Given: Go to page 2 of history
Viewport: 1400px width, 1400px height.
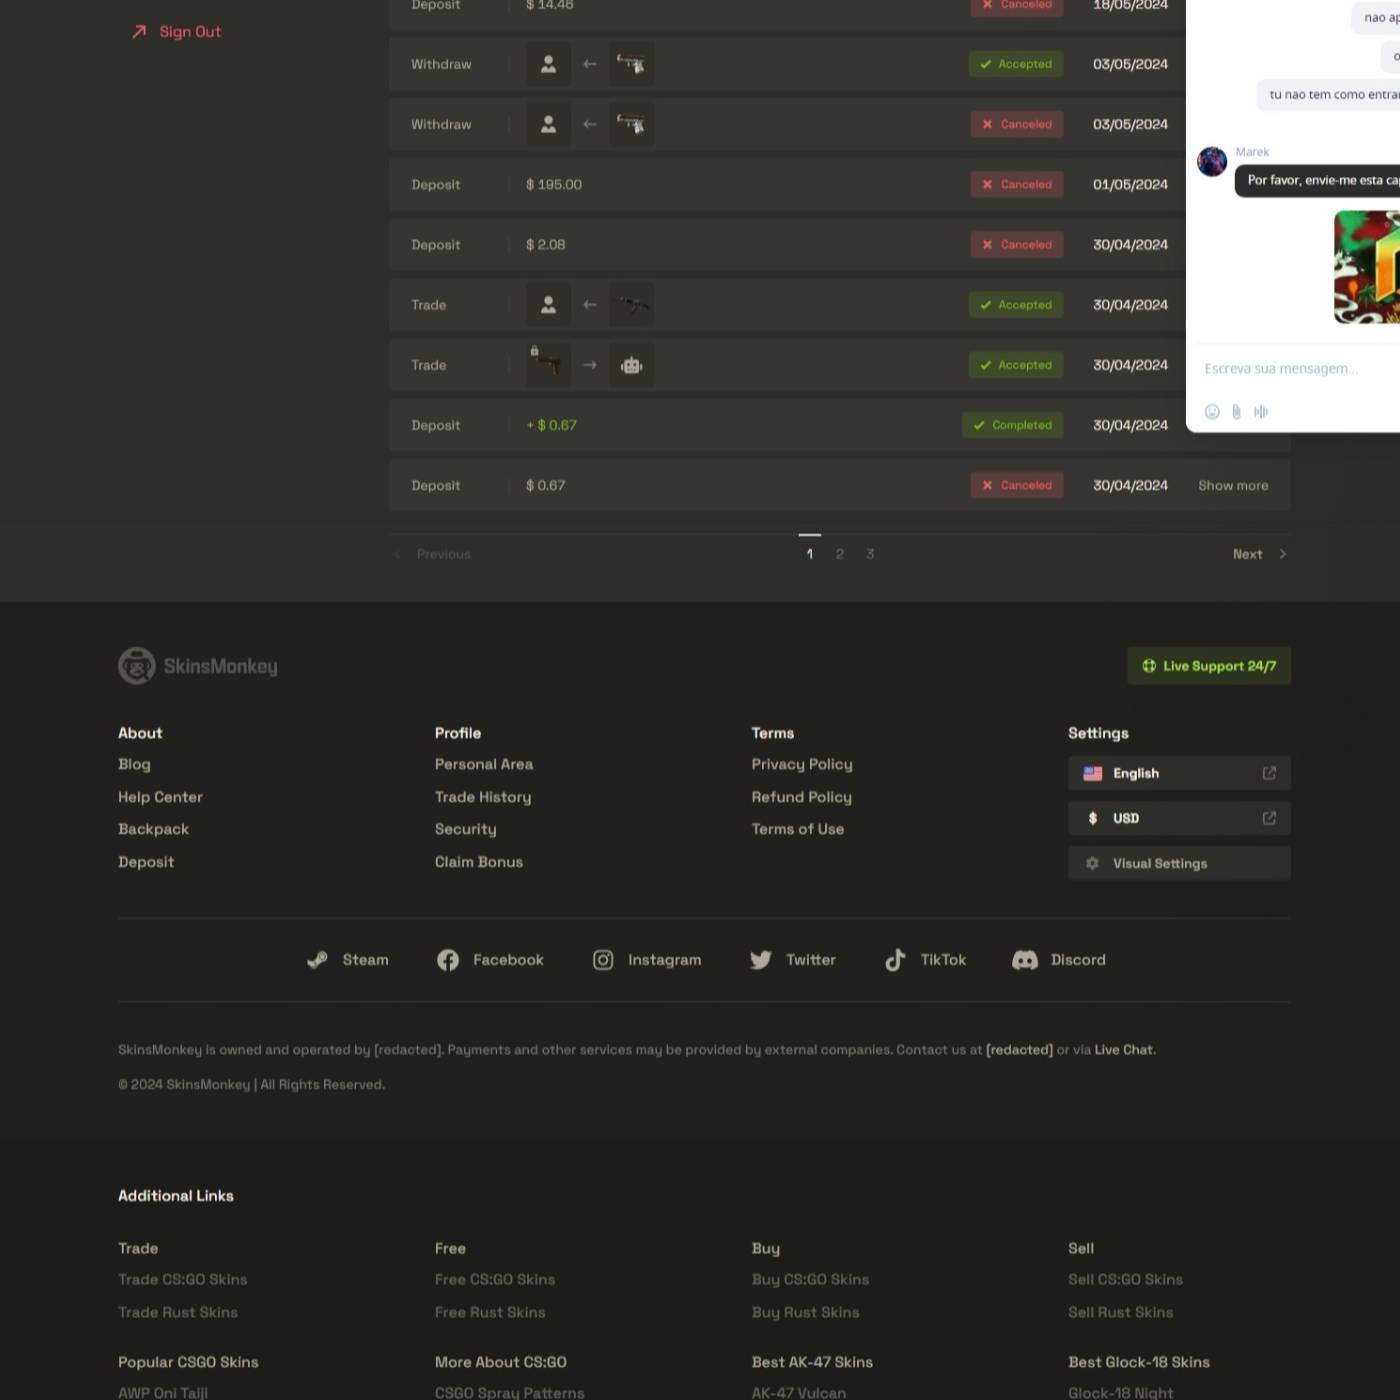Looking at the screenshot, I should tap(840, 554).
